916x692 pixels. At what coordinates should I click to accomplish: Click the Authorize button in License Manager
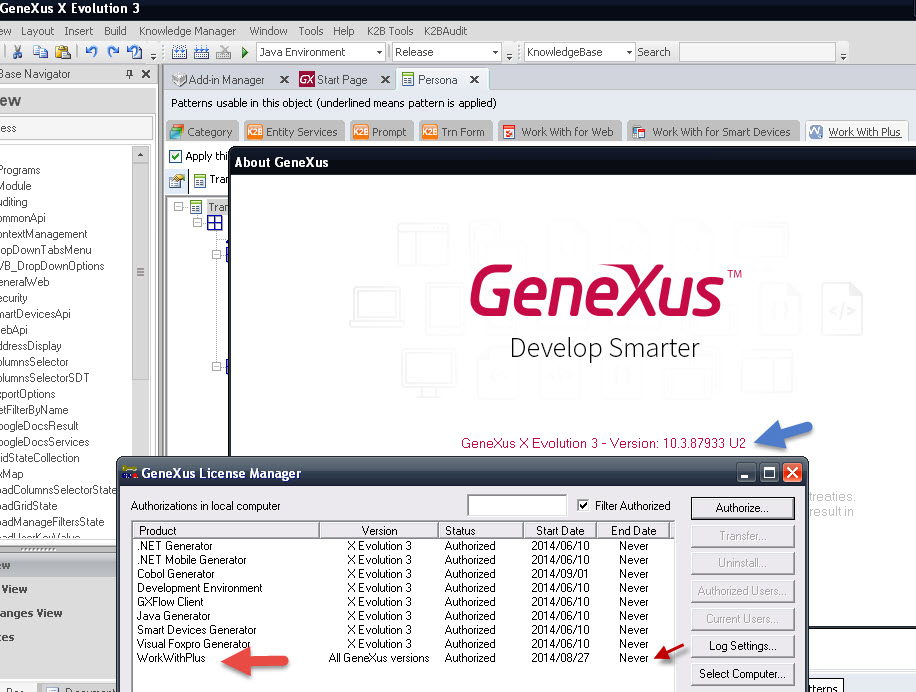click(741, 508)
